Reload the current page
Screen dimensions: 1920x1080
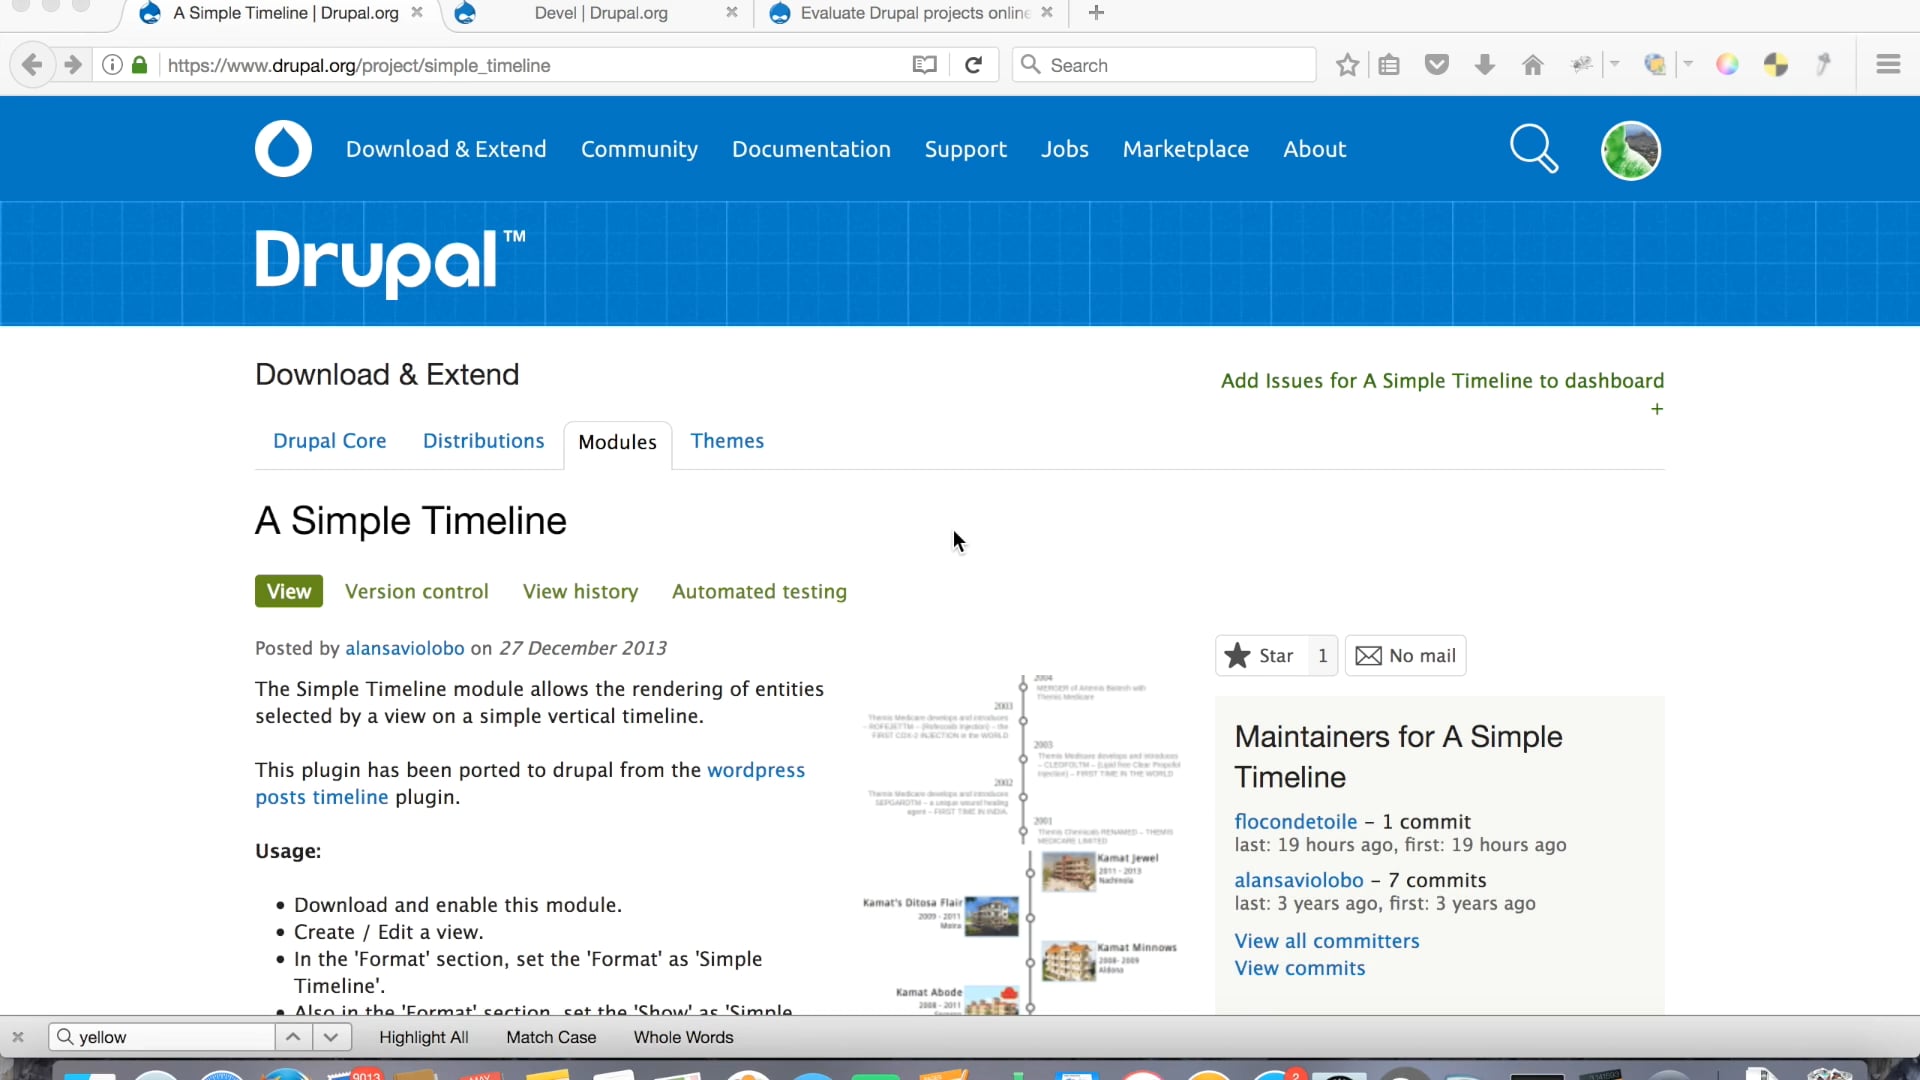click(972, 64)
